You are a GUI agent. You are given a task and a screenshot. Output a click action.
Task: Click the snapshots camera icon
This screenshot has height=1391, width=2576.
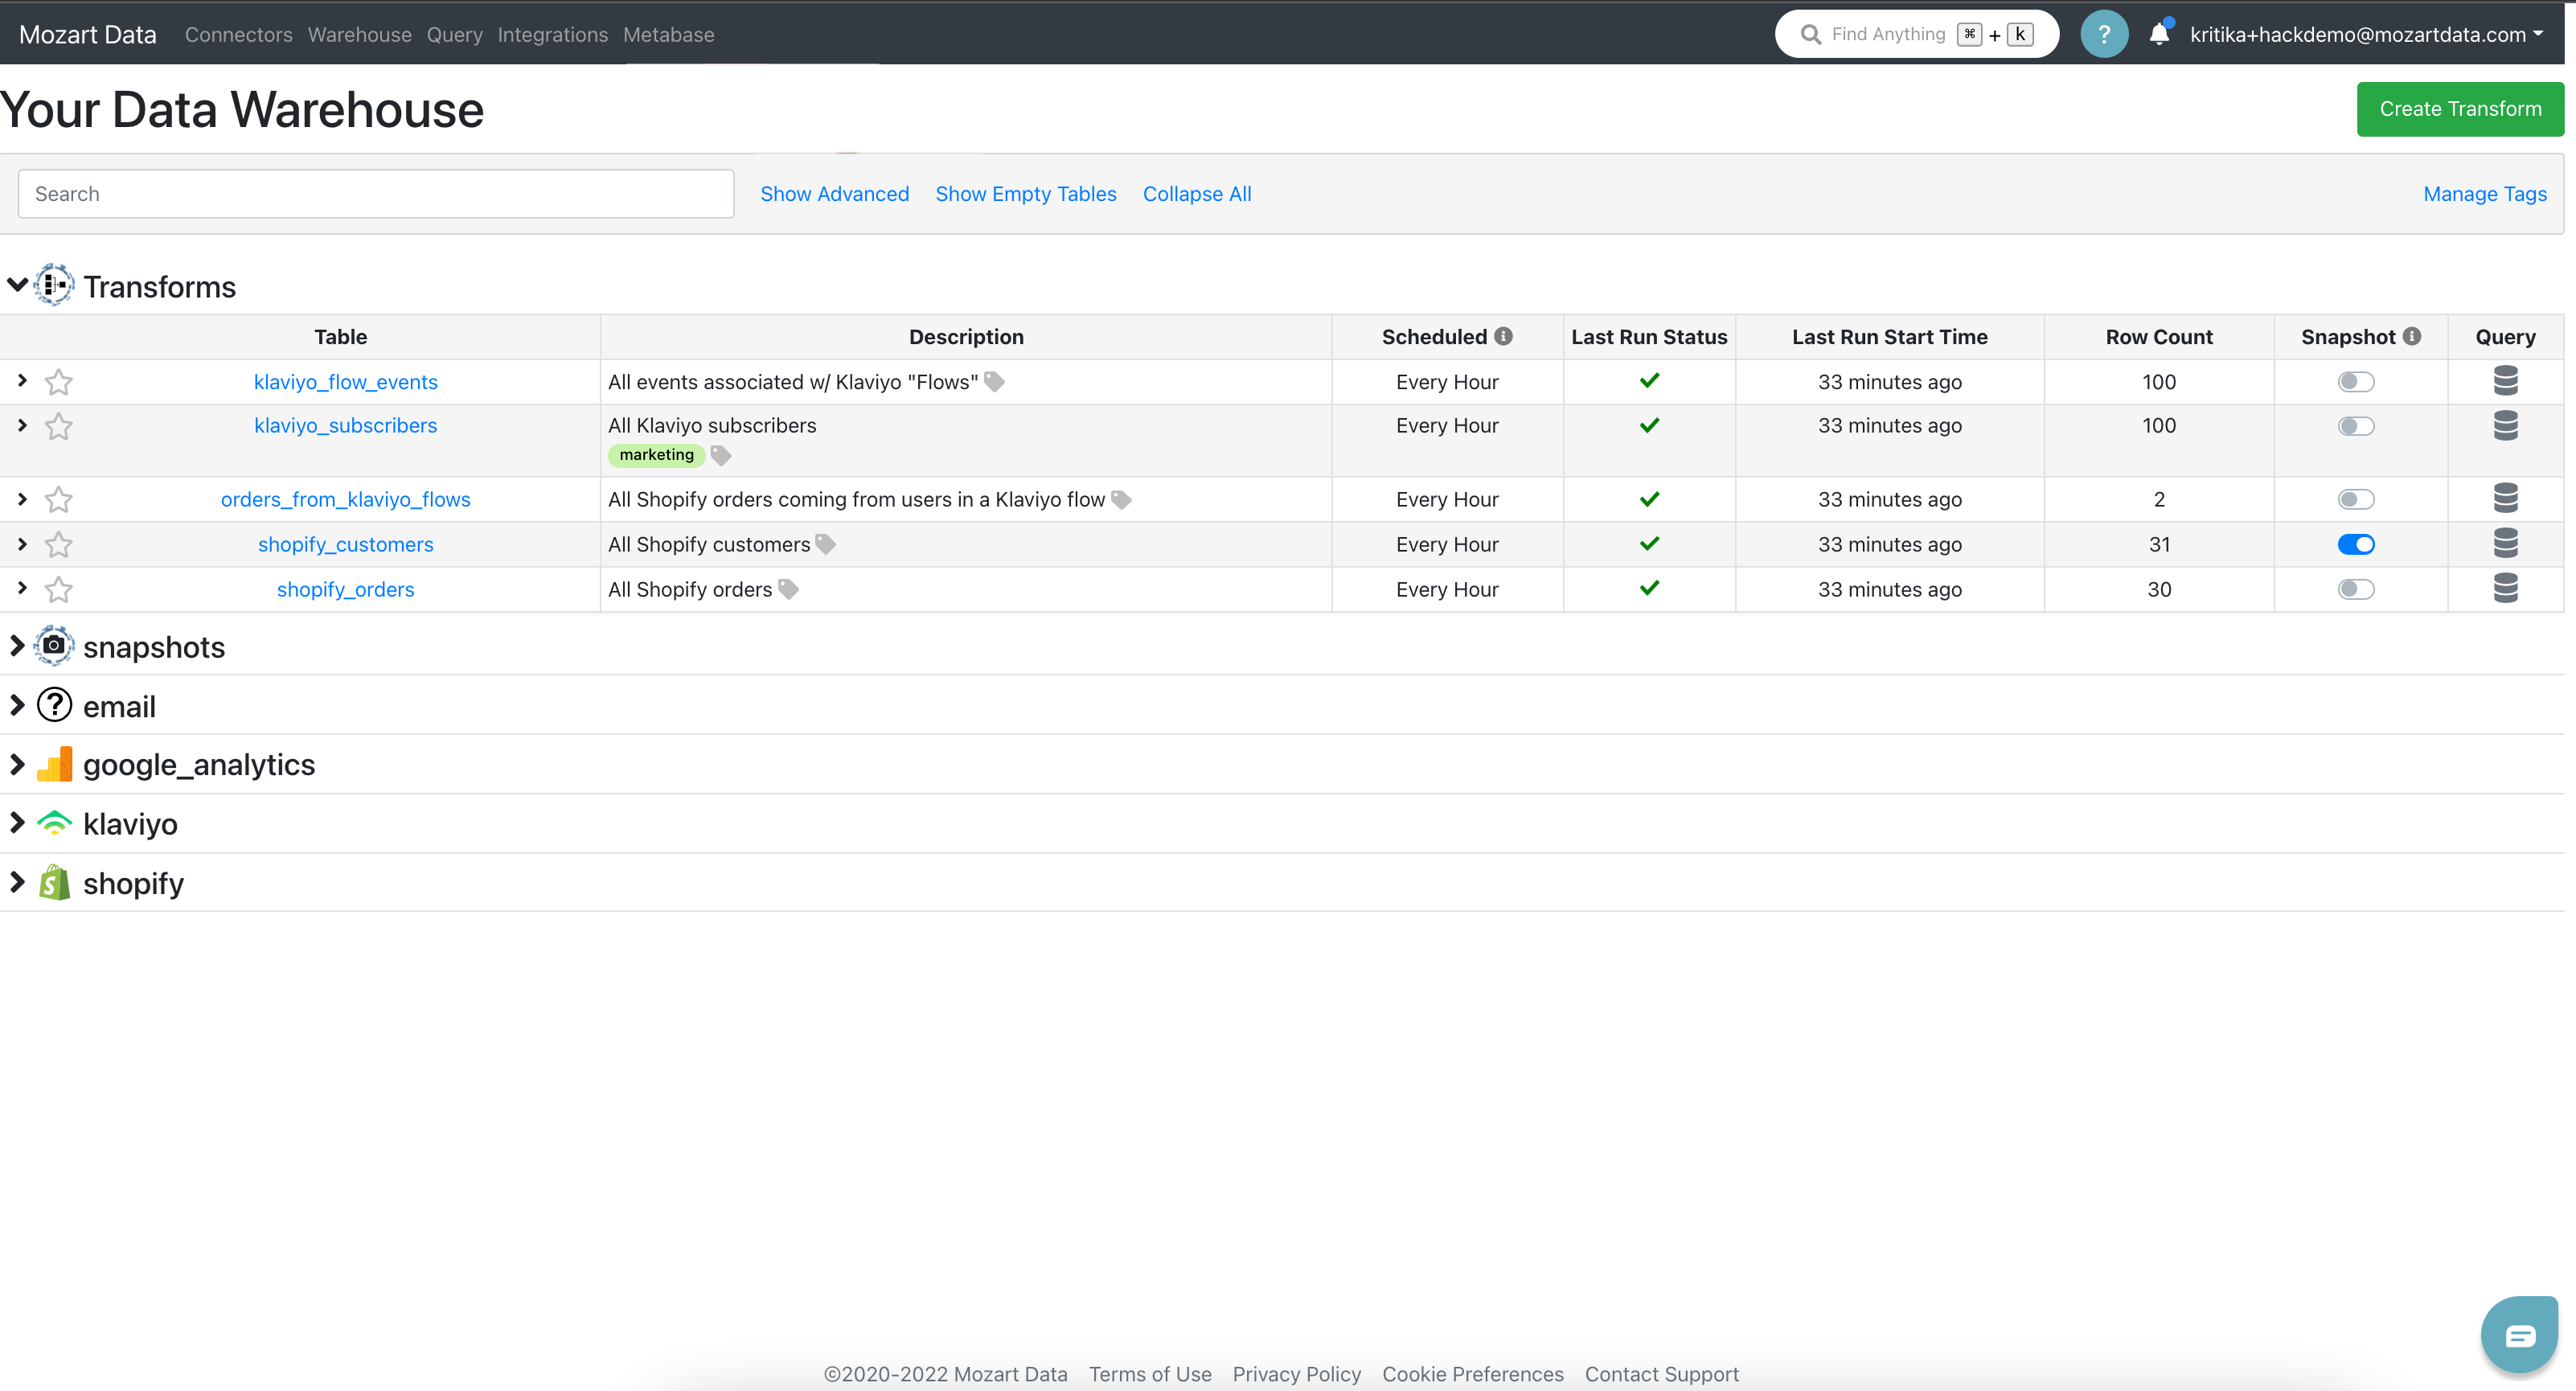coord(54,646)
